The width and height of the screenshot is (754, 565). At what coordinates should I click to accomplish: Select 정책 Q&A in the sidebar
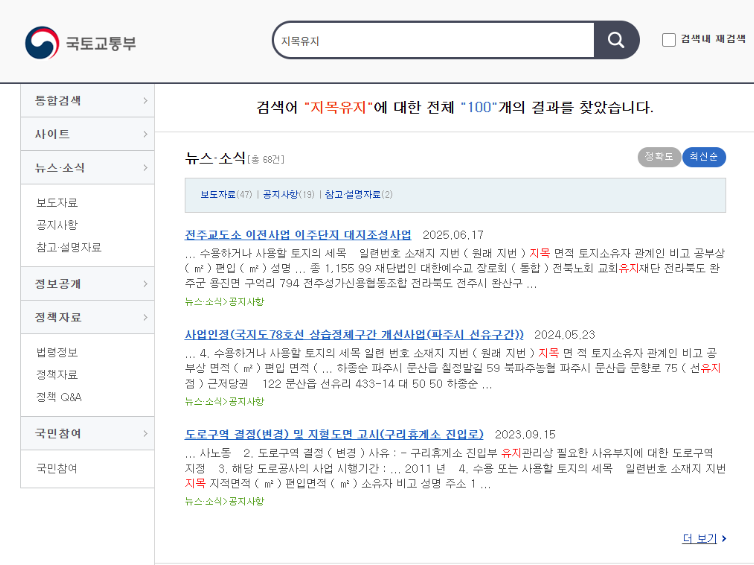(59, 396)
